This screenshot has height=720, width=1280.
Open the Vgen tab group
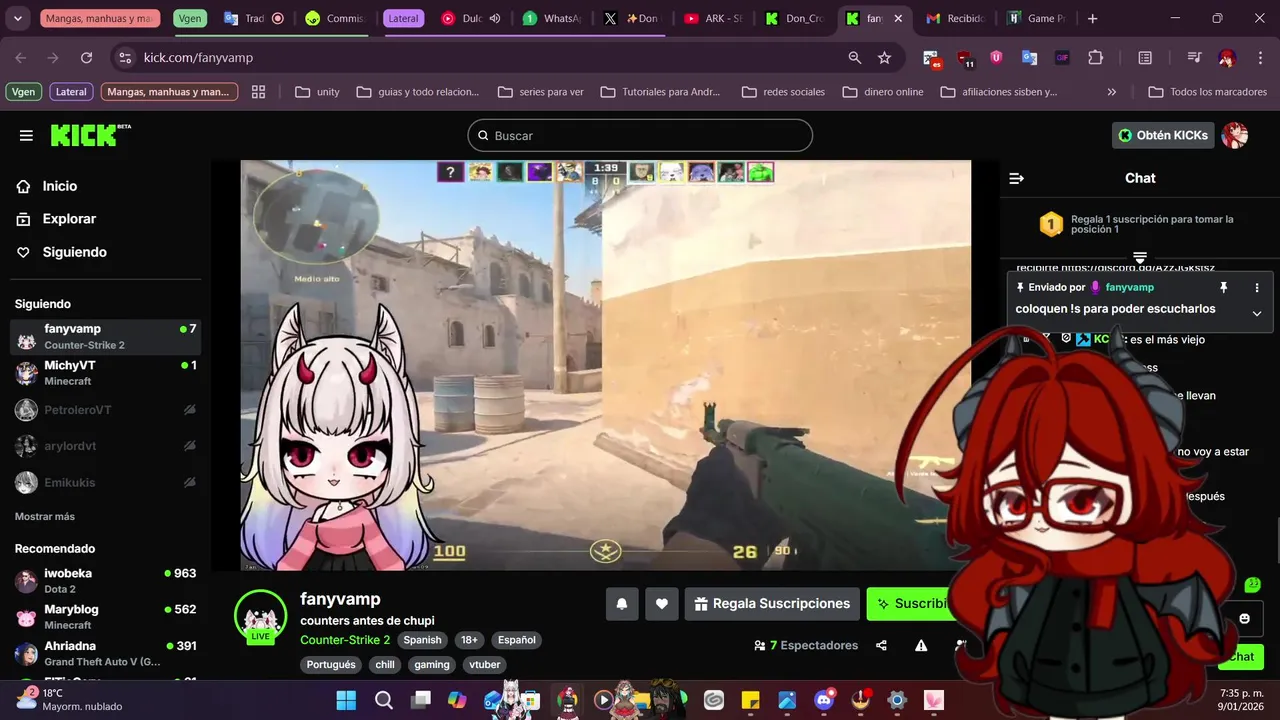pyautogui.click(x=189, y=18)
